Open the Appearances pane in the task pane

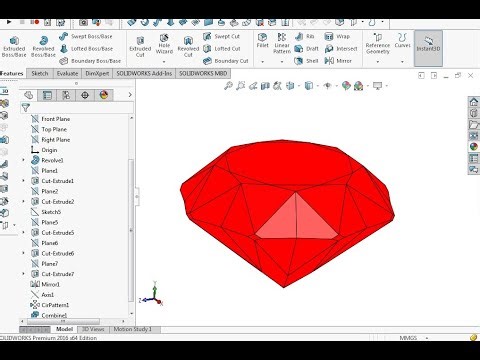click(474, 146)
